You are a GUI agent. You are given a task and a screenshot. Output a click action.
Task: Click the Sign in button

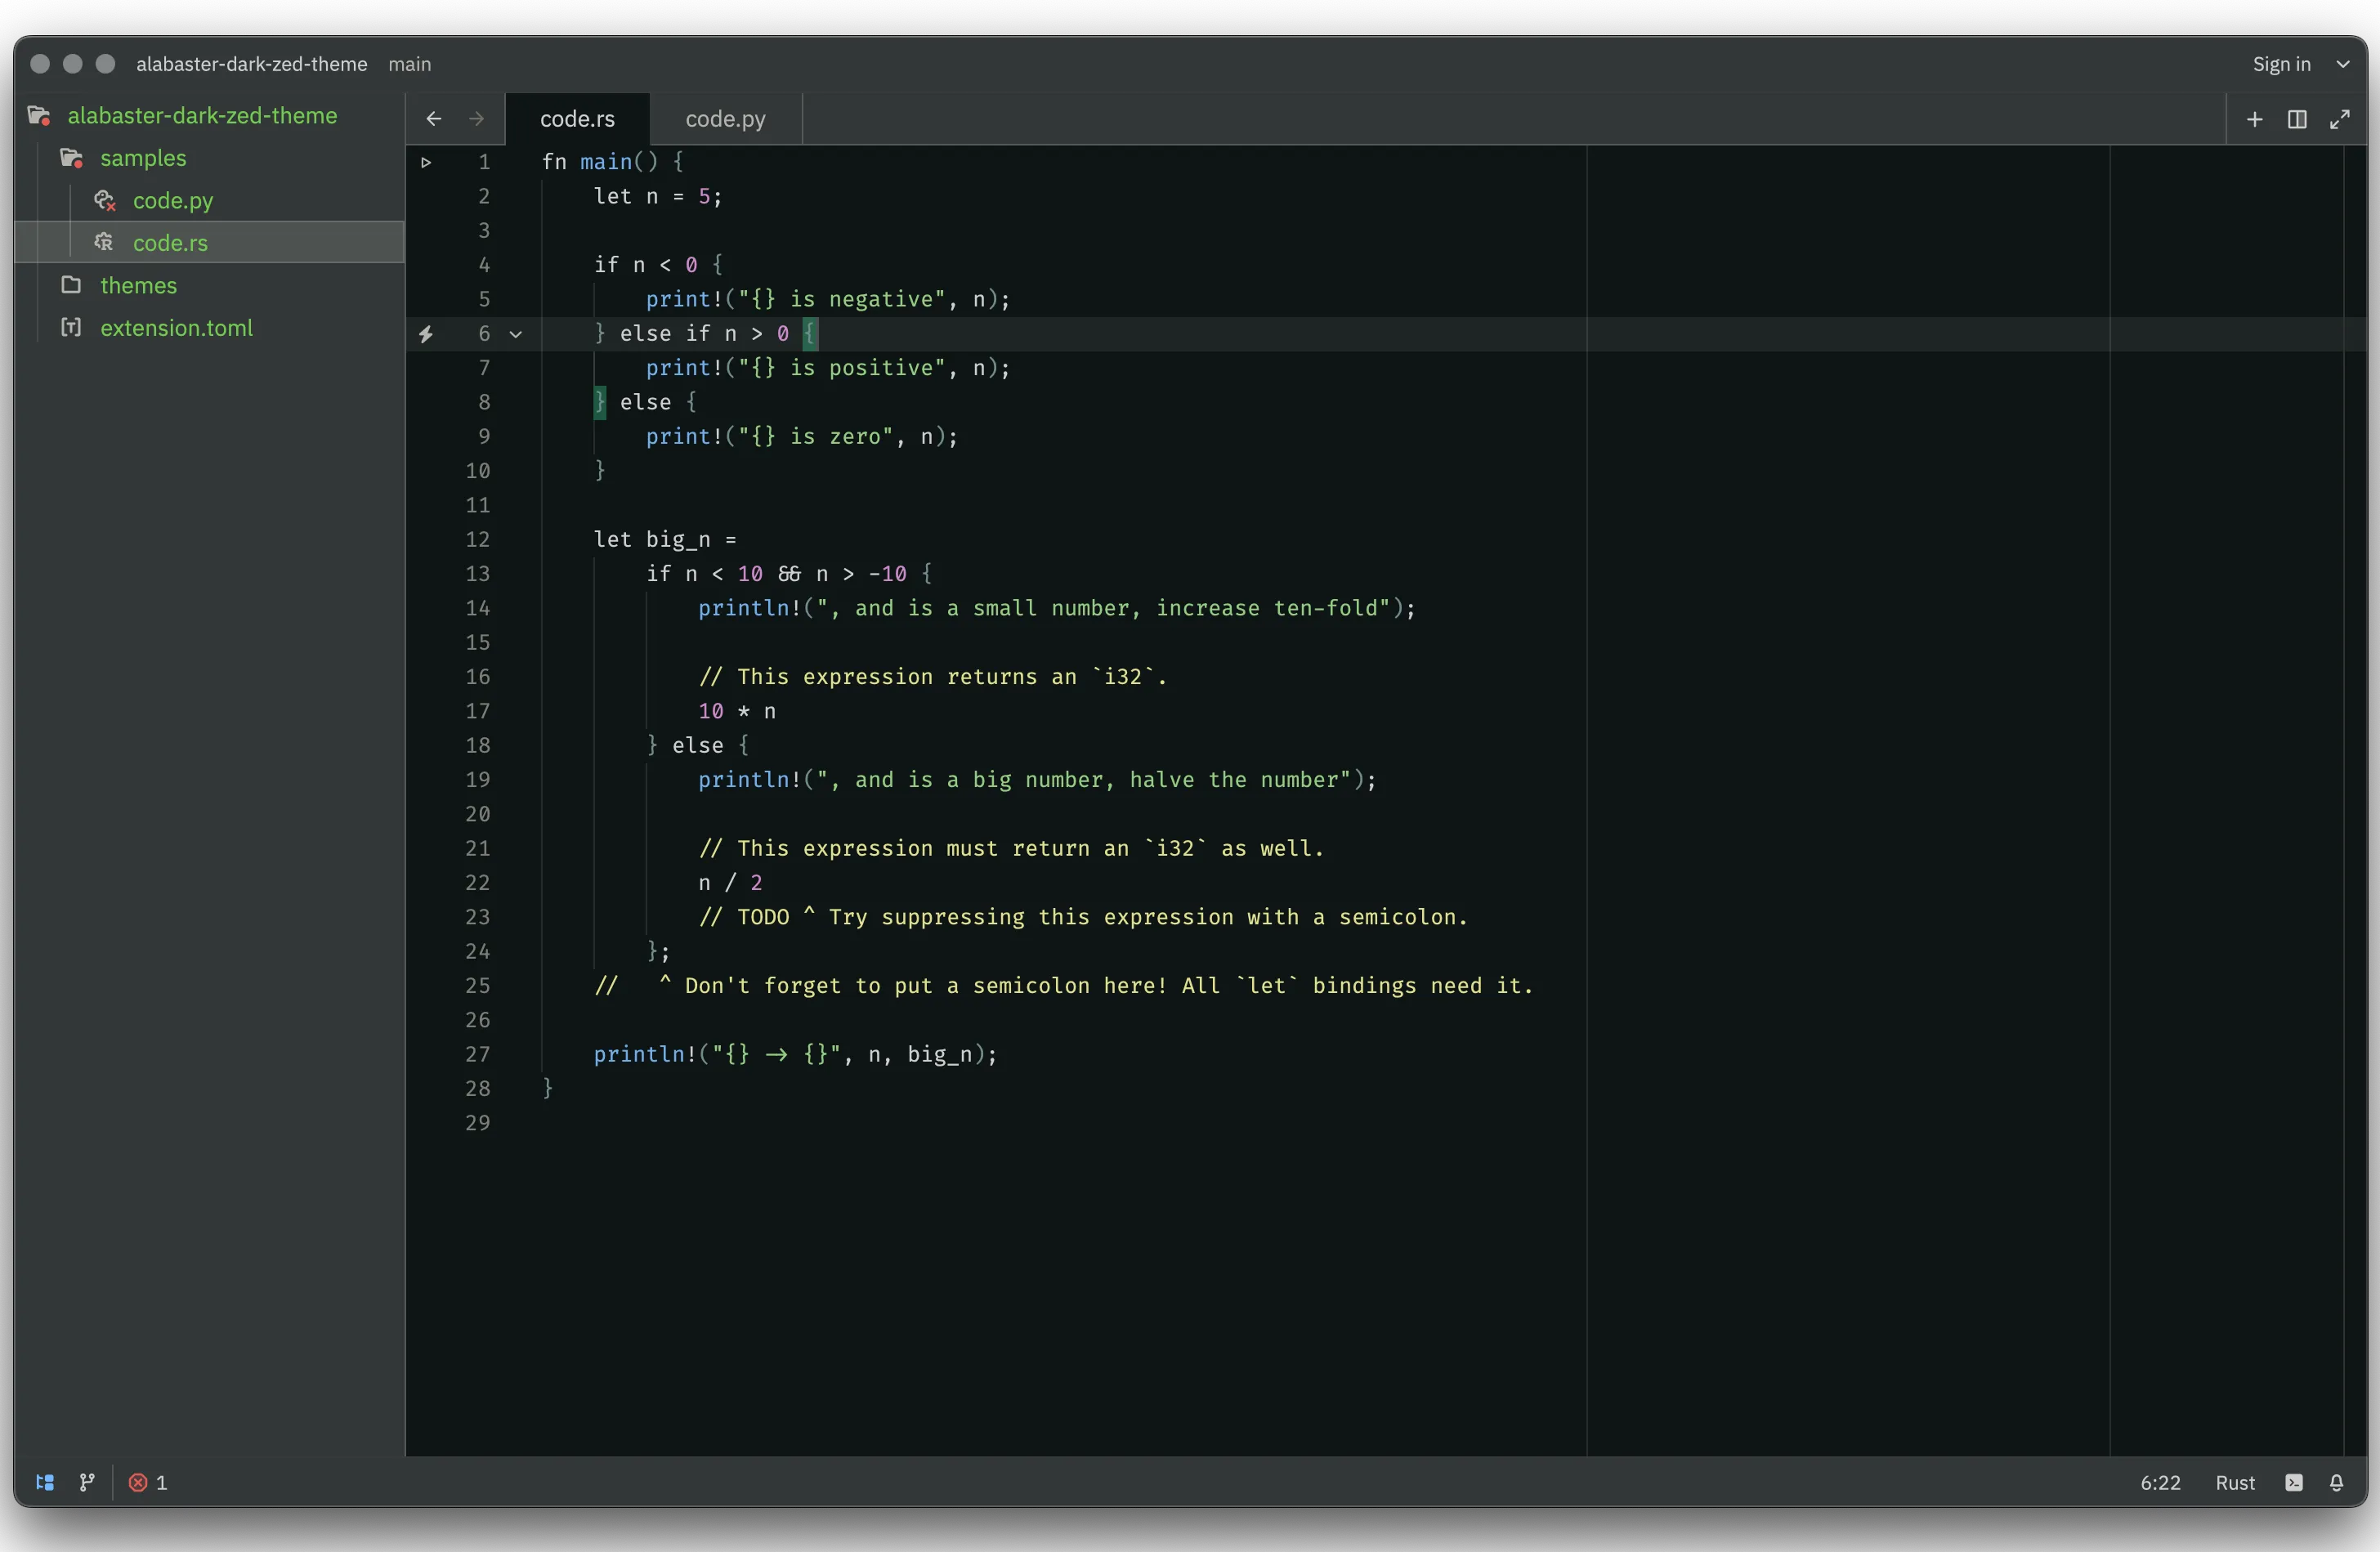(2282, 64)
